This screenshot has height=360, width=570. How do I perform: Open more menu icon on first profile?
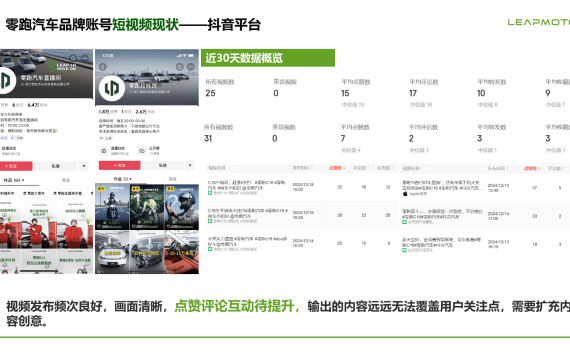coord(84,58)
